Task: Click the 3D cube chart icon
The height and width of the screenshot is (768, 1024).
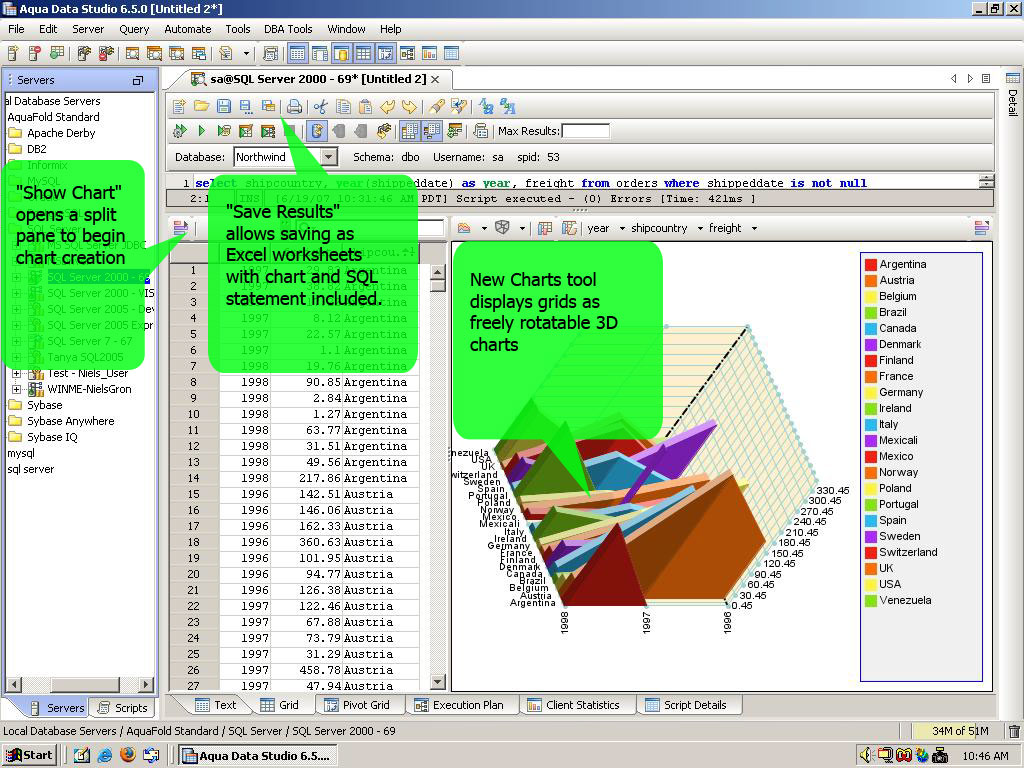Action: [502, 227]
